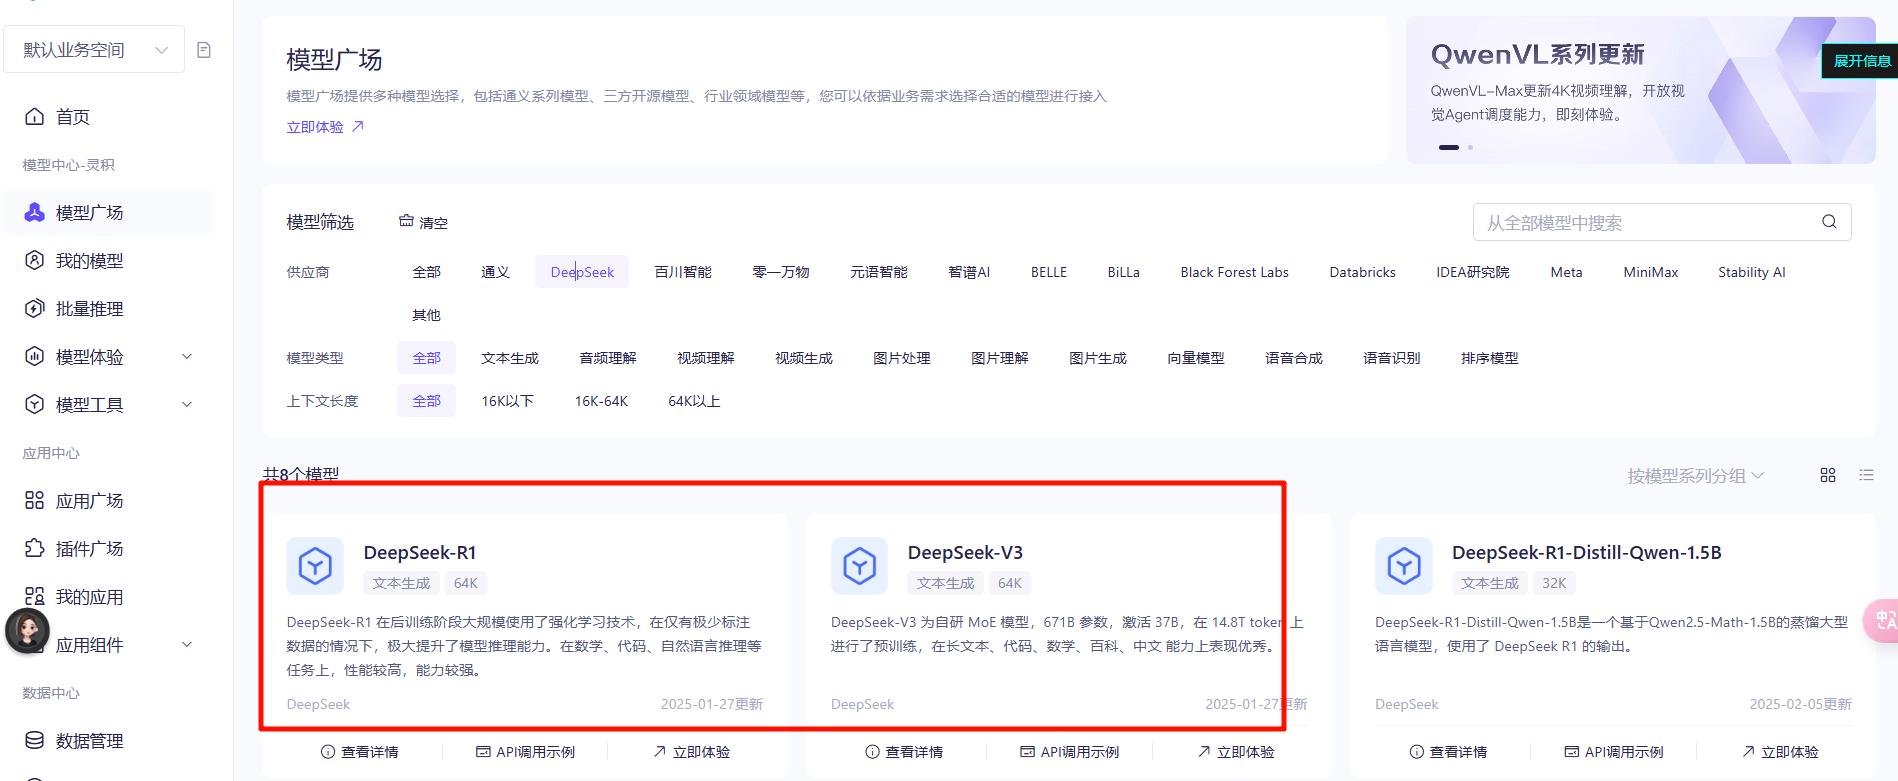Click first banner carousel indicator
Image resolution: width=1898 pixels, height=781 pixels.
1449,147
